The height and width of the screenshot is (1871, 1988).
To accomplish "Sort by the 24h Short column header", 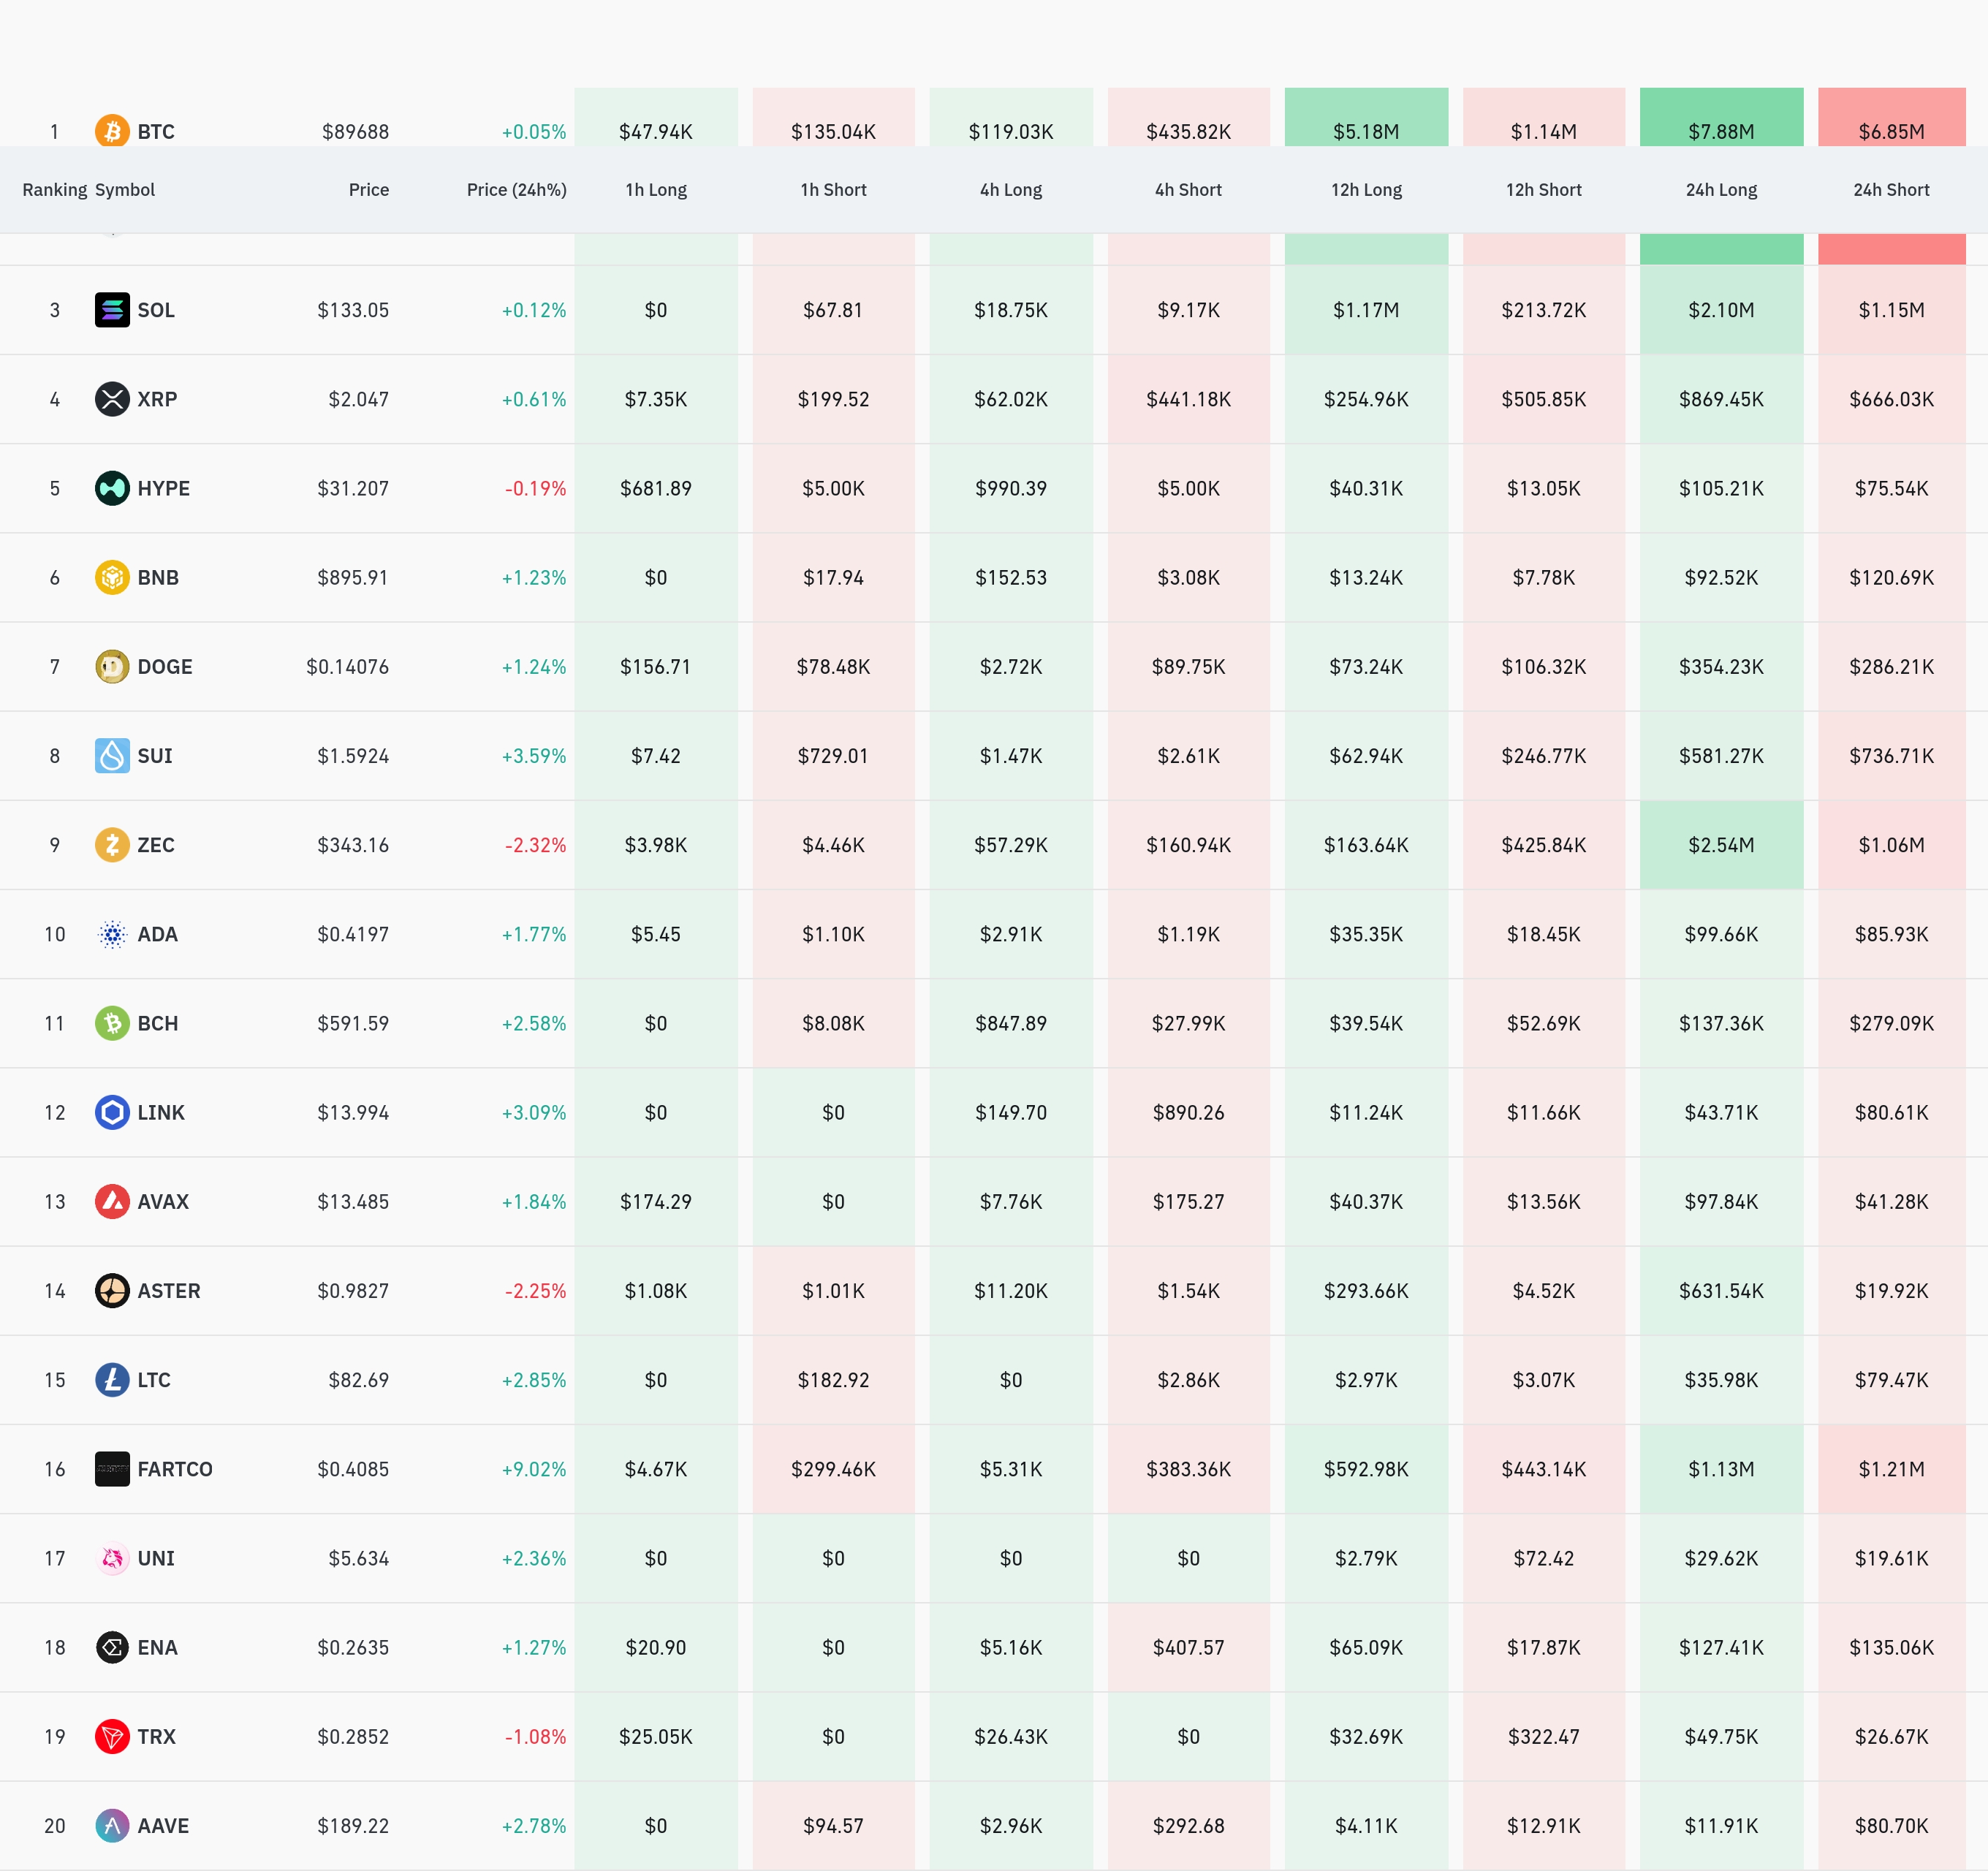I will (1890, 190).
